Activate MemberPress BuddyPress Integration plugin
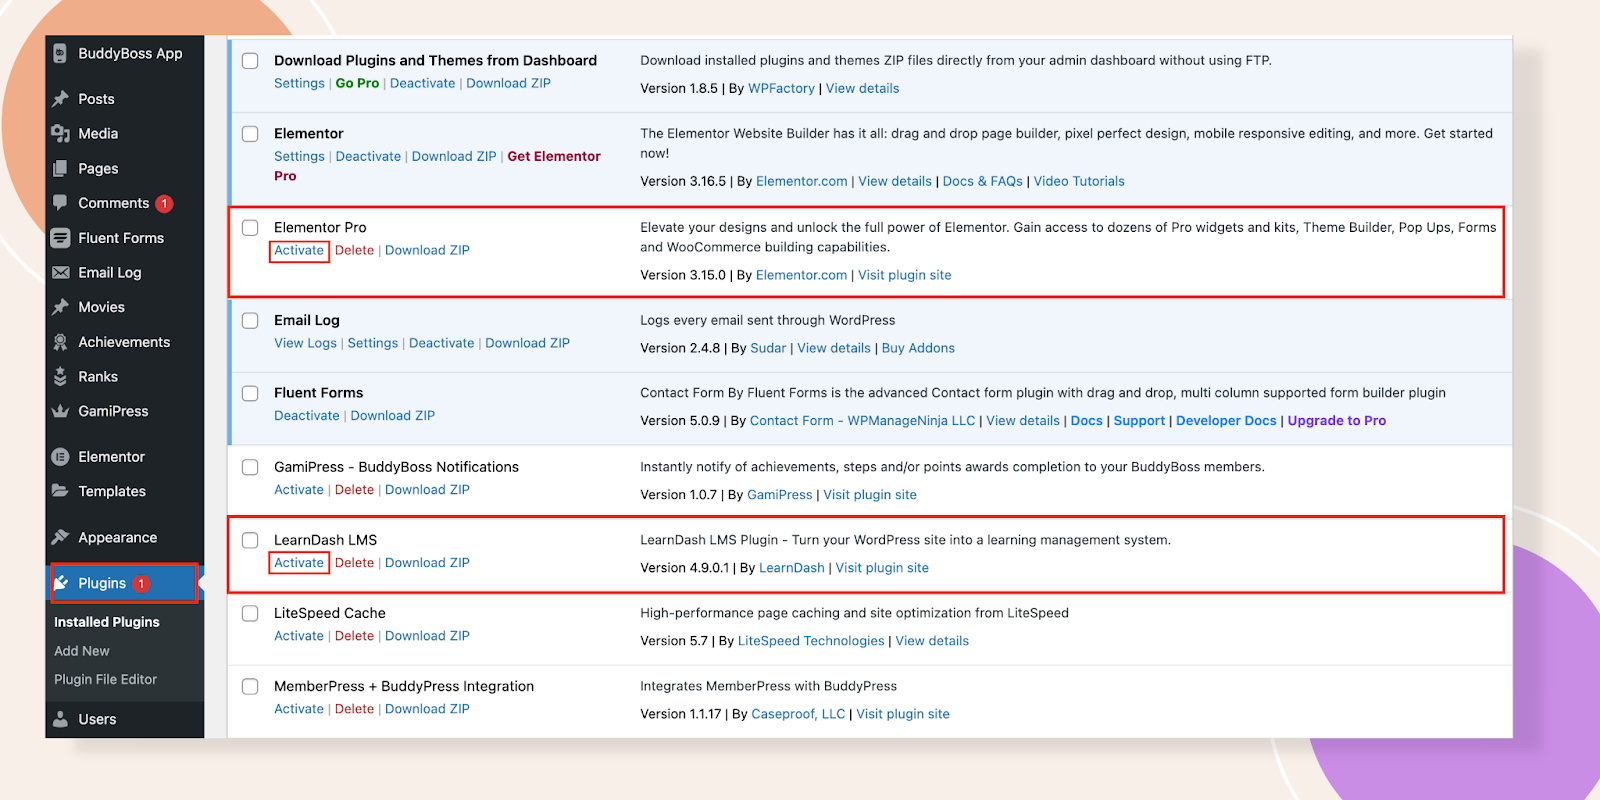 pyautogui.click(x=299, y=709)
